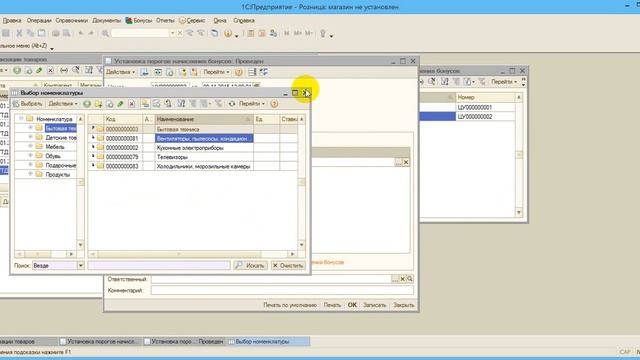640x360 pixels.
Task: Open the Отчеты menu
Action: coord(165,20)
